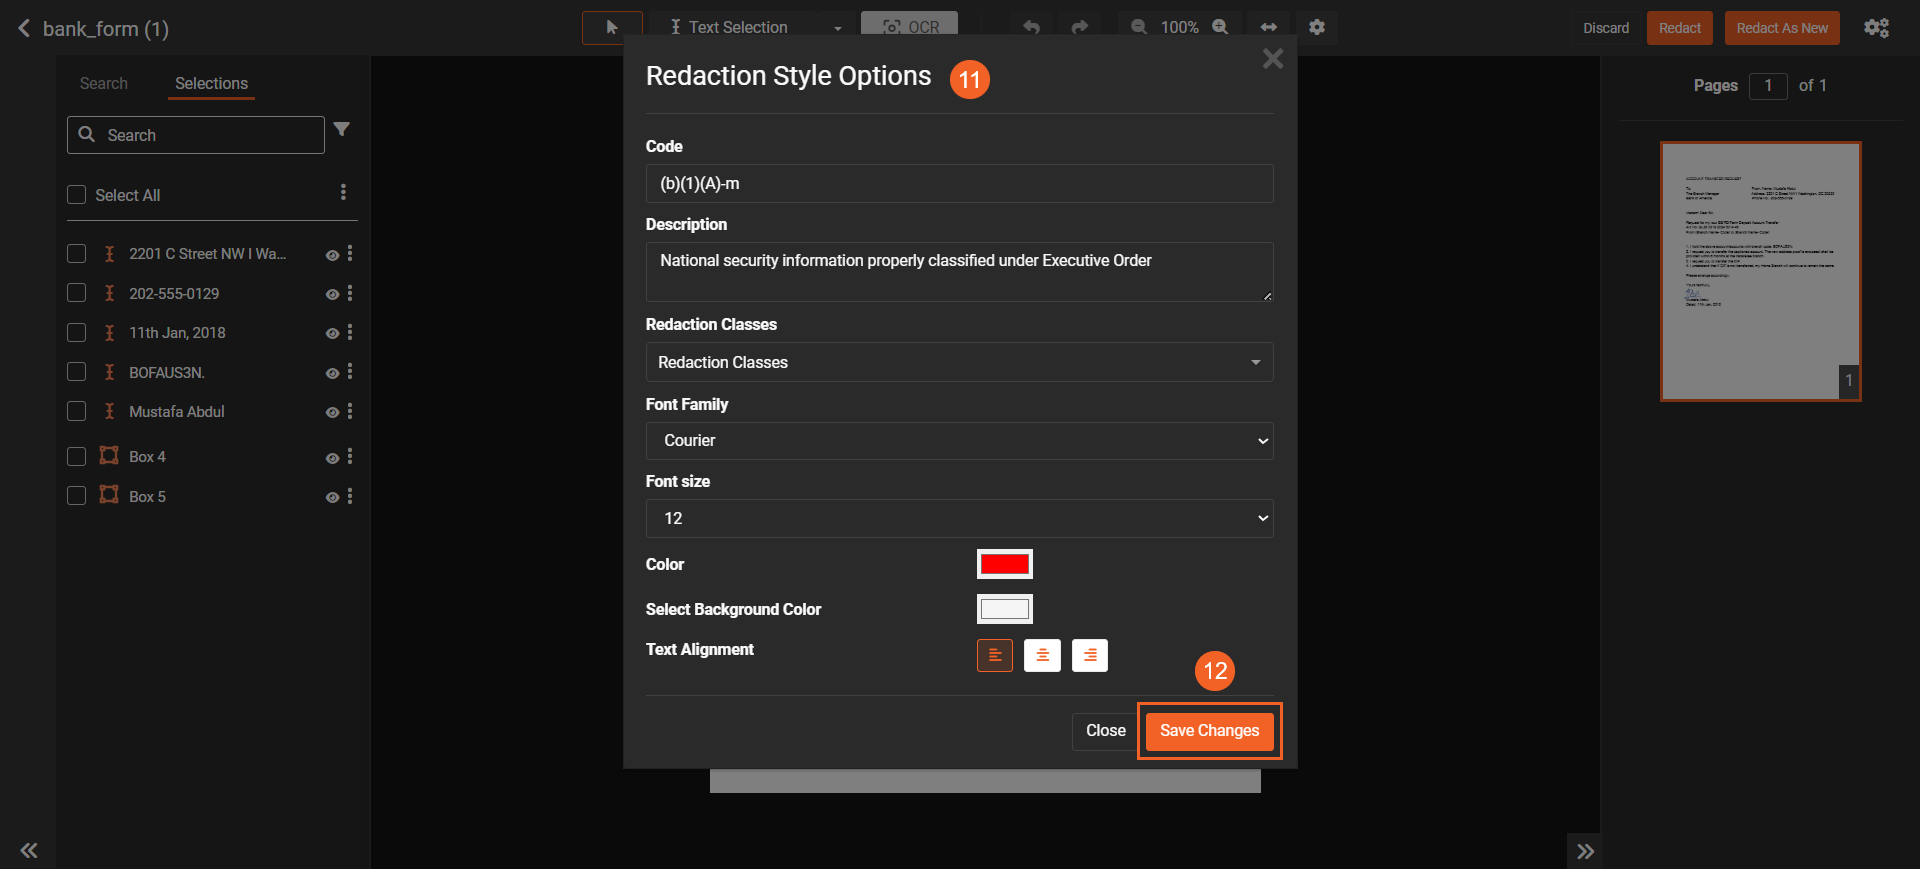Collapse the left panel with double chevron
The height and width of the screenshot is (869, 1920).
tap(29, 850)
